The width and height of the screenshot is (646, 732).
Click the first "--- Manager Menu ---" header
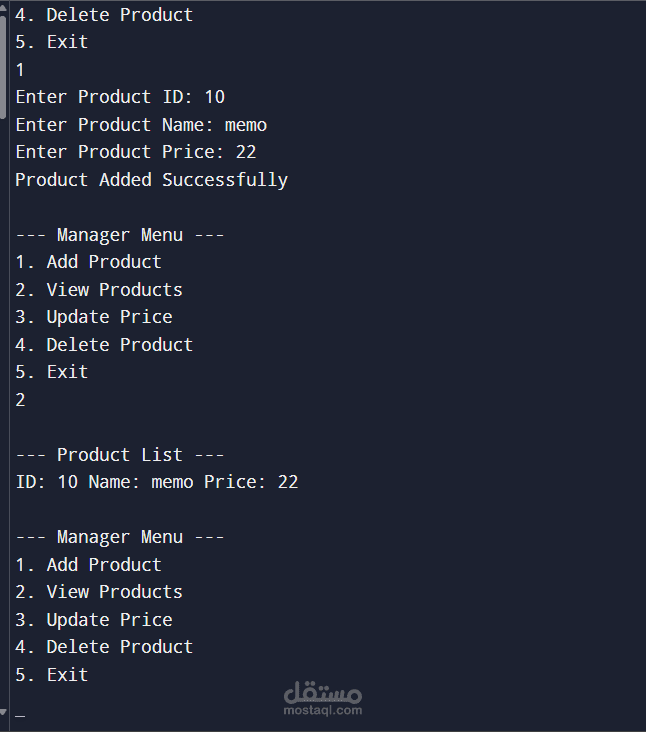tap(120, 235)
